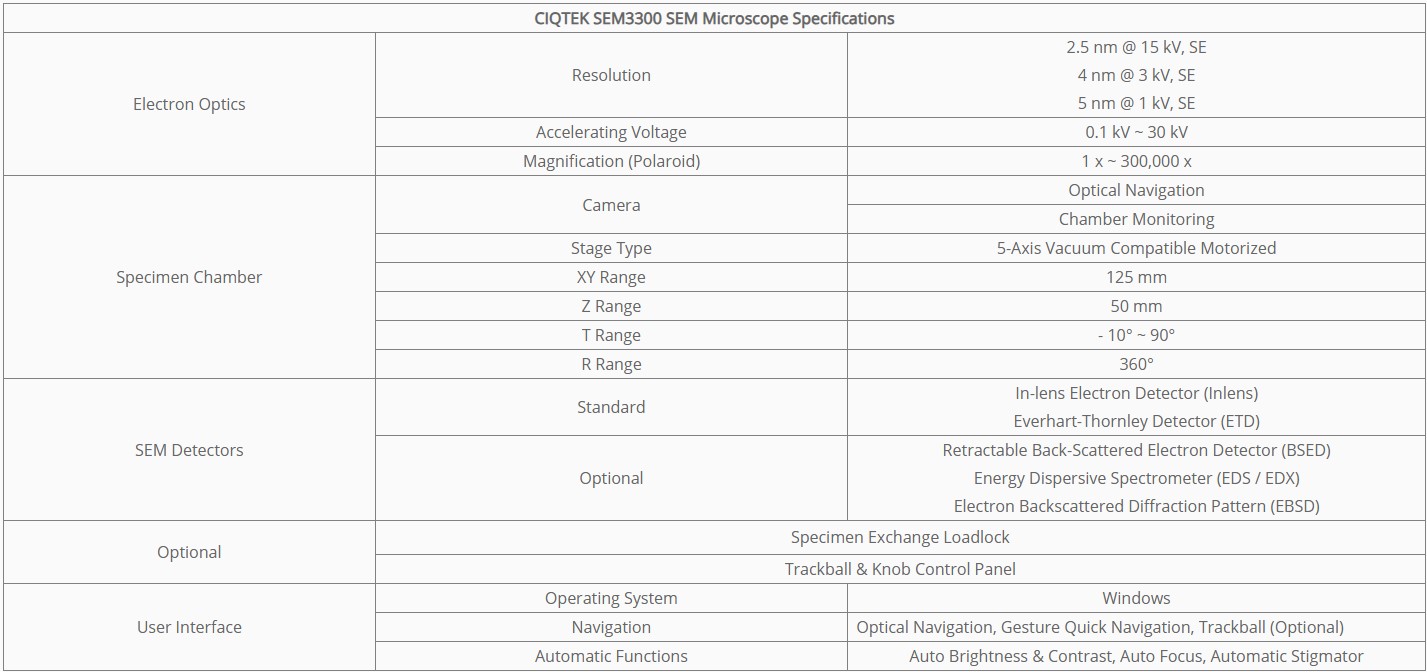Select the Electron Optics category cell
This screenshot has width=1427, height=672.
coord(189,104)
